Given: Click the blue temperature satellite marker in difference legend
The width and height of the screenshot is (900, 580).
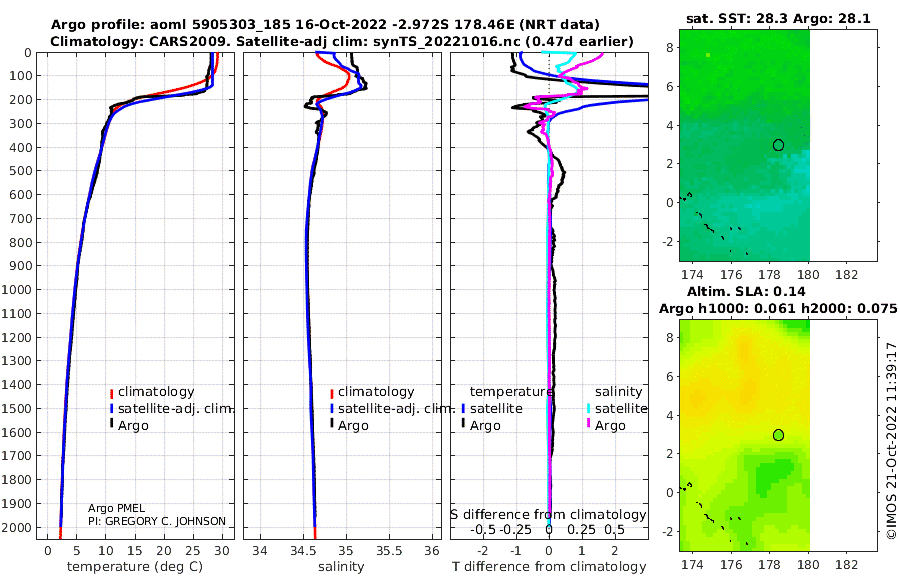Looking at the screenshot, I should [463, 409].
